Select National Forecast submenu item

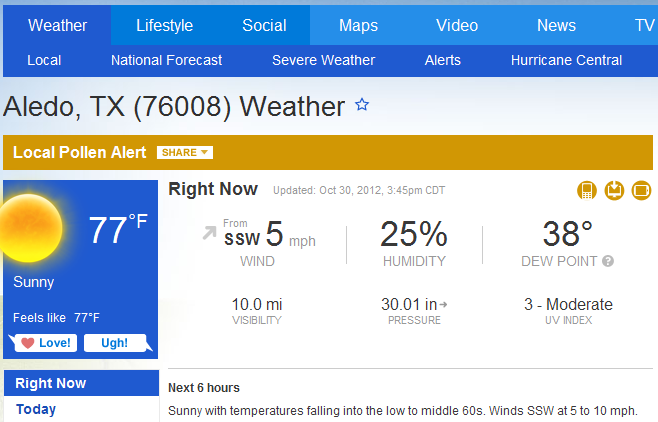(167, 60)
